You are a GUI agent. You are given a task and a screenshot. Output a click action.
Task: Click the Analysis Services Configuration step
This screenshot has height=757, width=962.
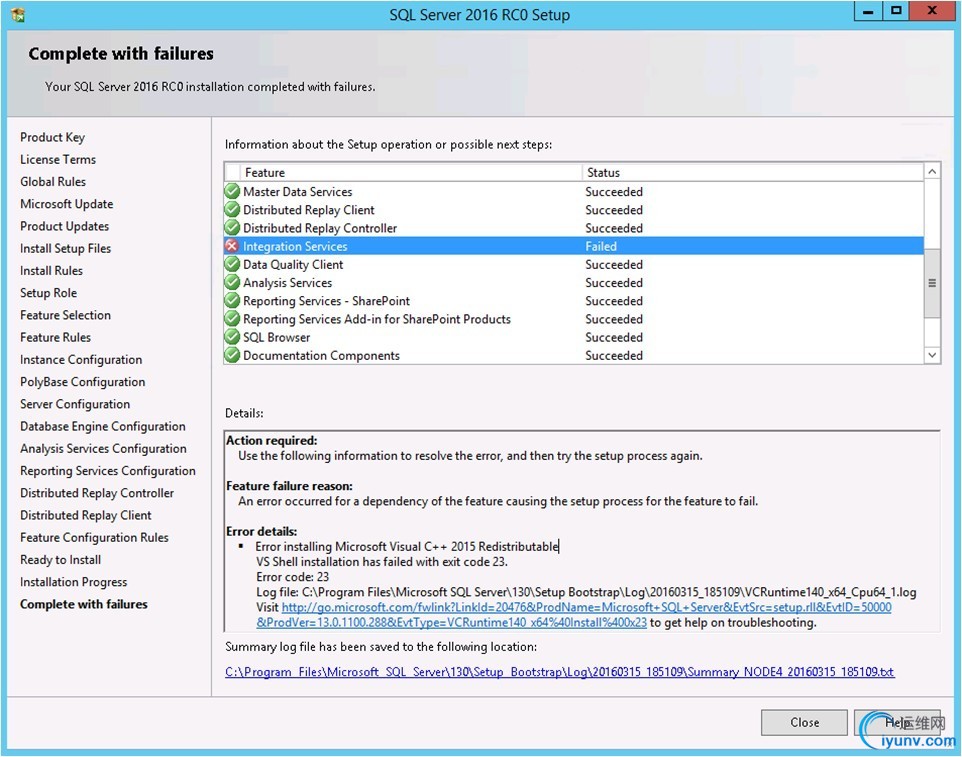point(103,448)
